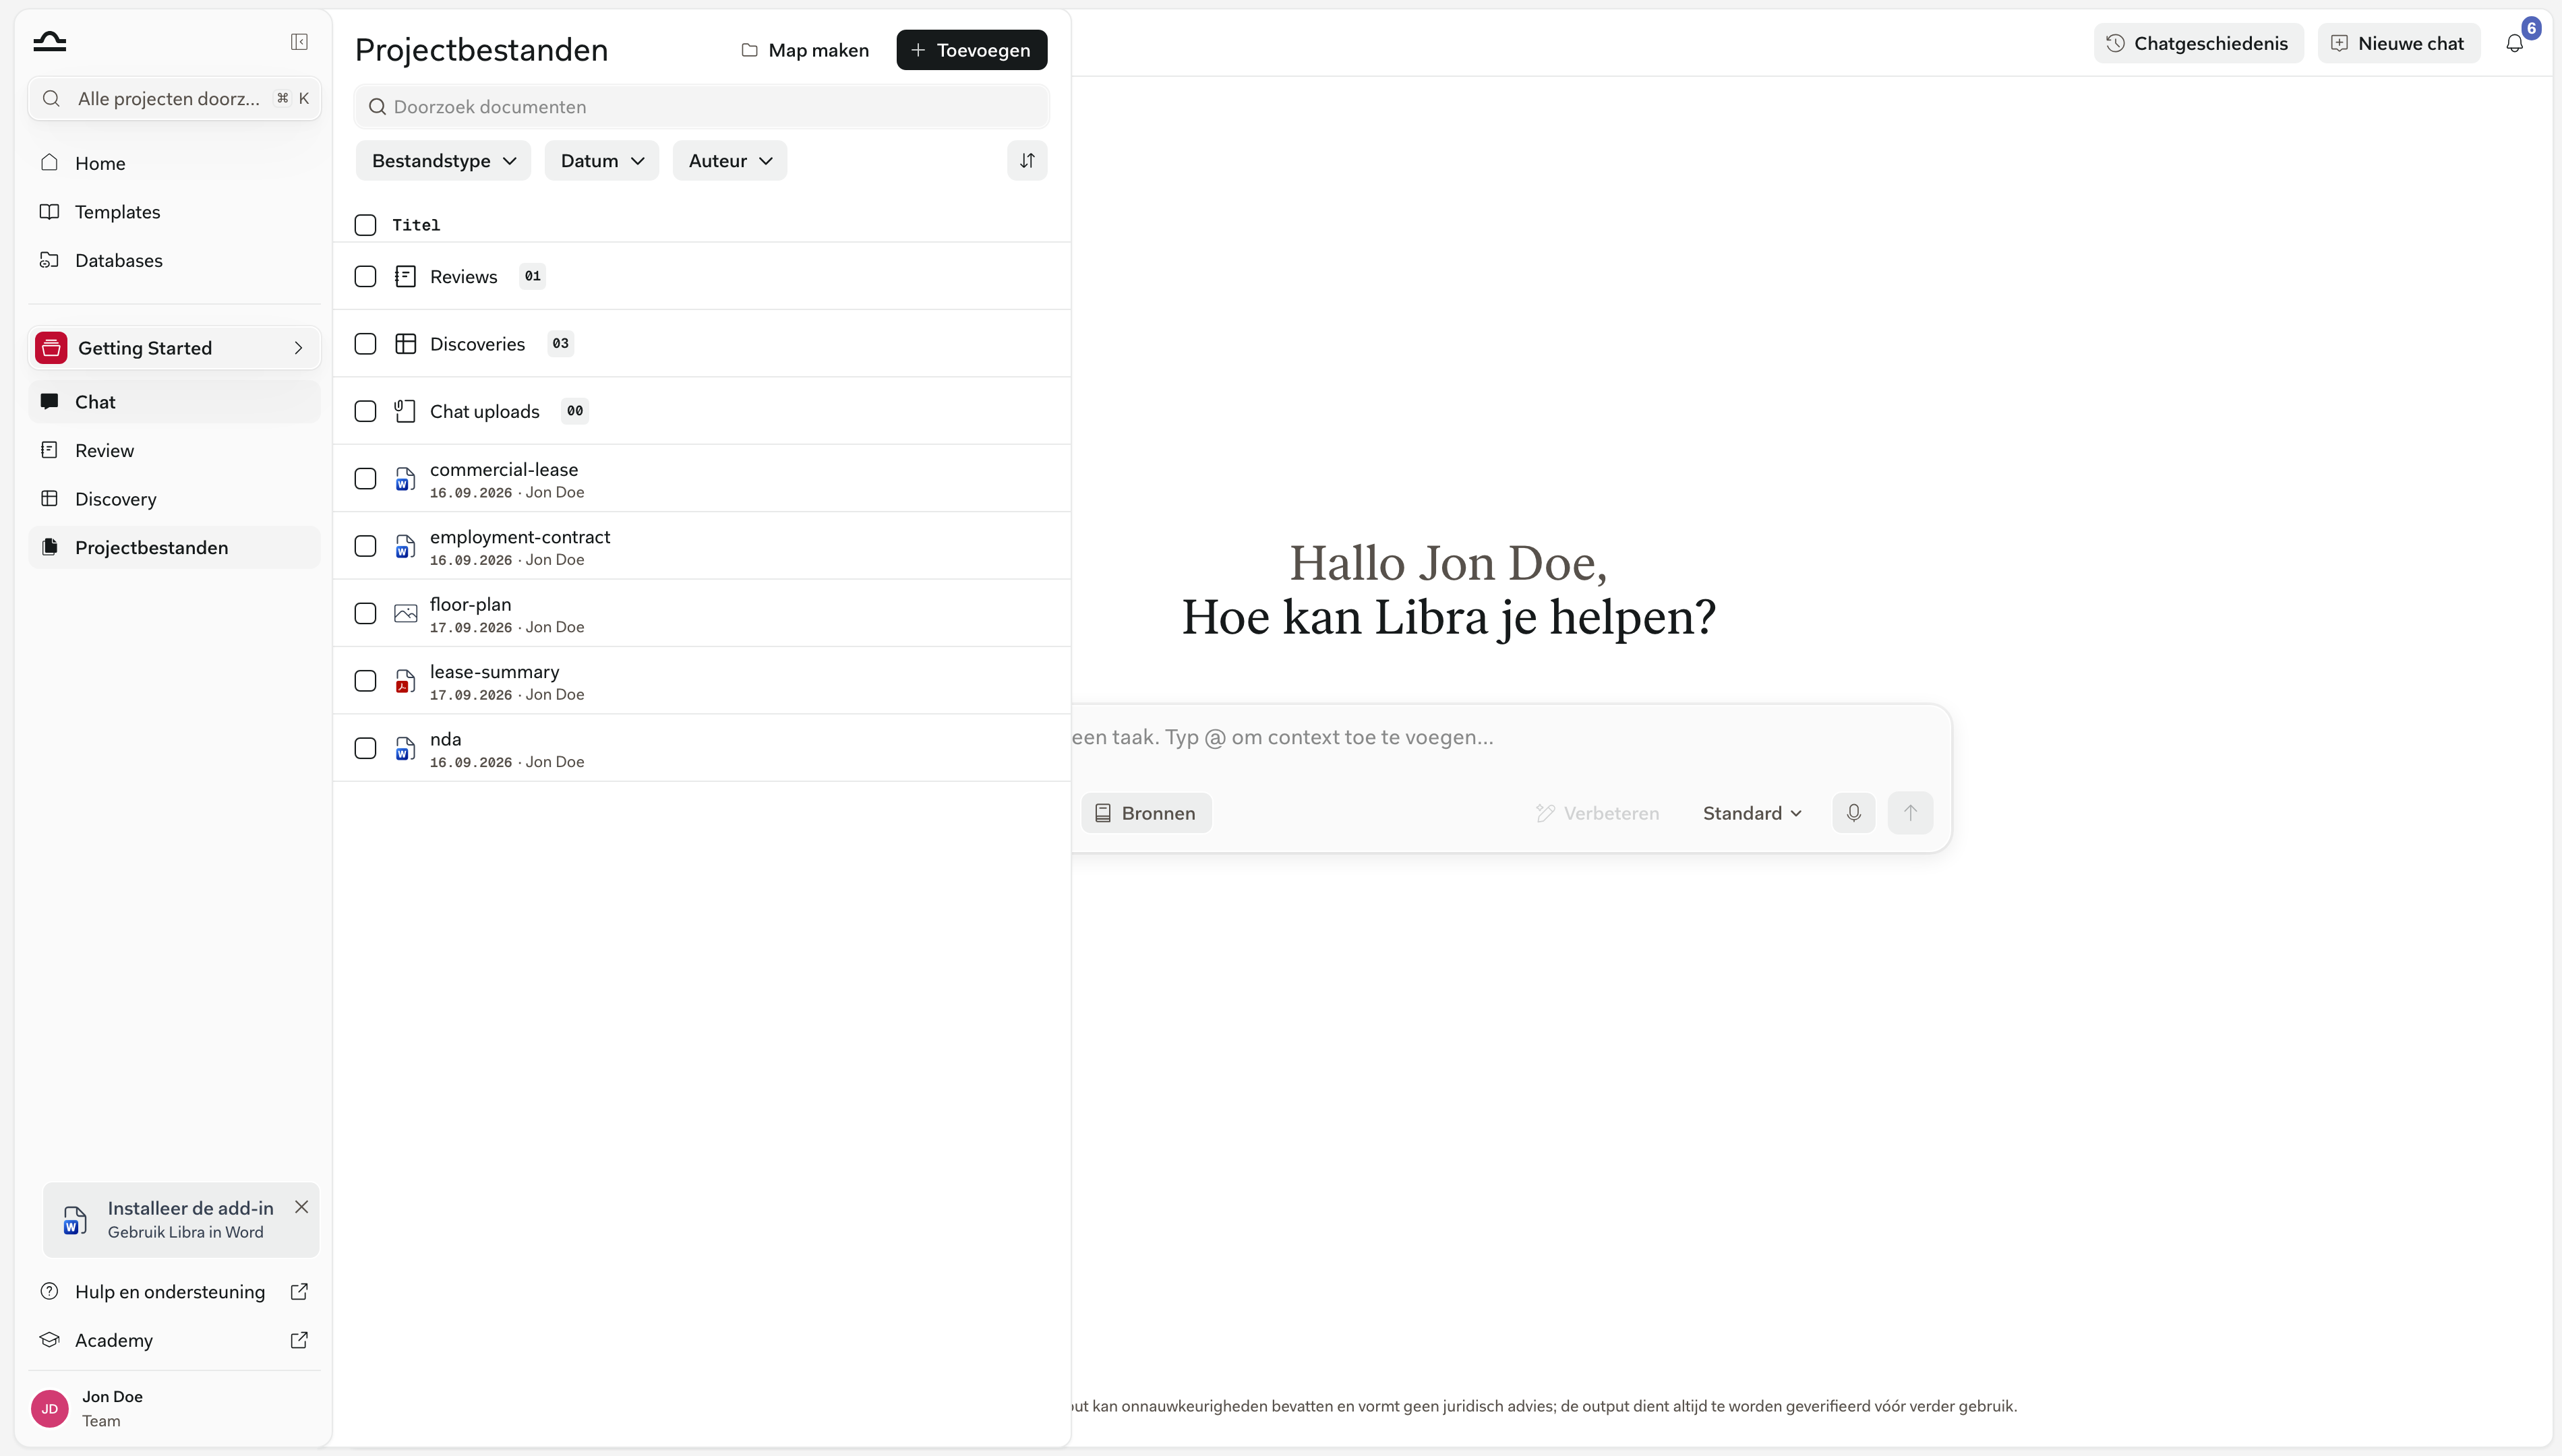Click the Getting Started project icon
The image size is (2562, 1456).
(51, 348)
